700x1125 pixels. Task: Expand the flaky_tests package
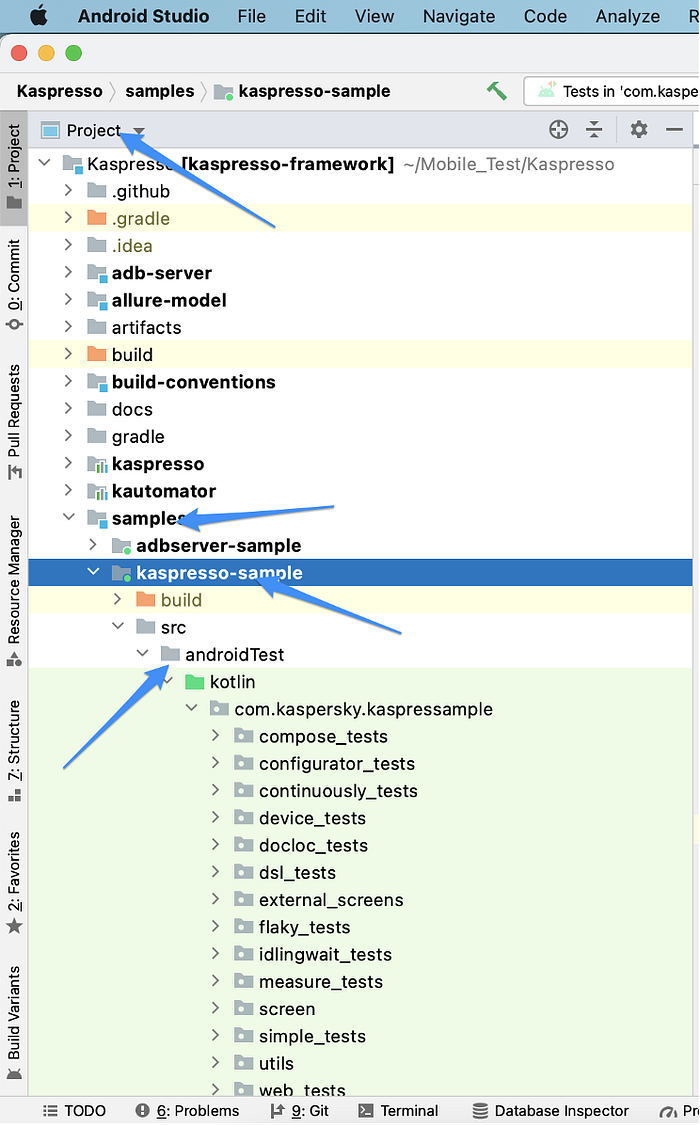click(215, 926)
